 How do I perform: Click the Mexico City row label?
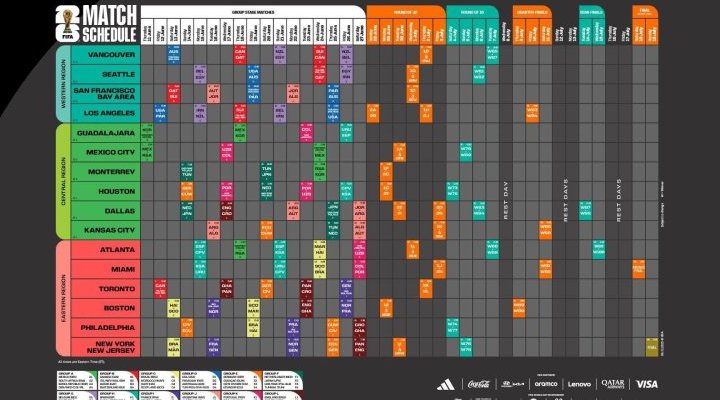coord(105,152)
